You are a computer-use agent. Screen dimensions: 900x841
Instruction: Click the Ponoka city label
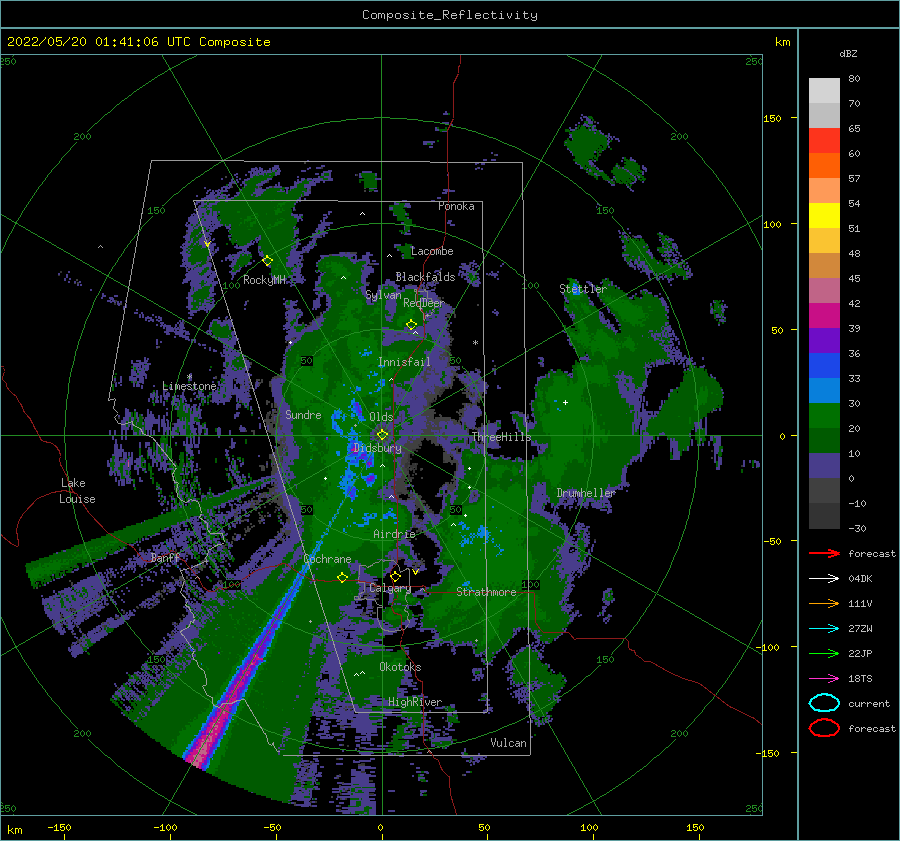click(x=456, y=206)
